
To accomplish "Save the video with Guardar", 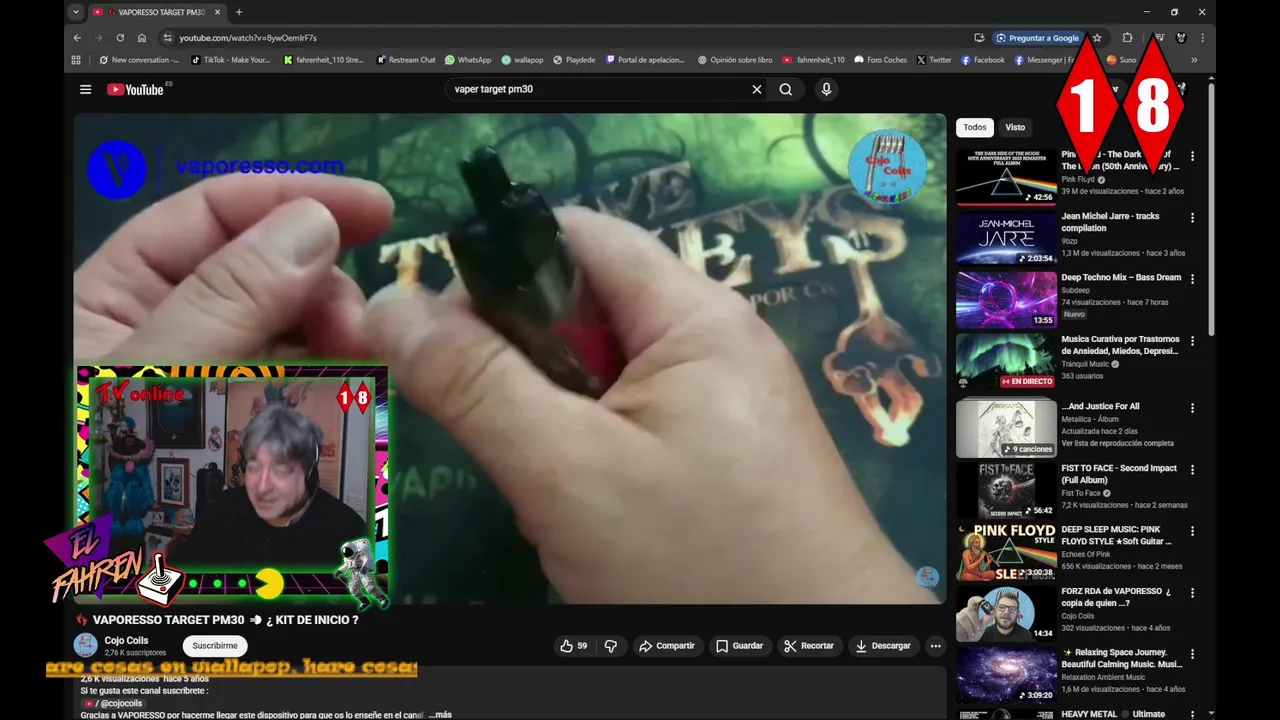I will (740, 646).
